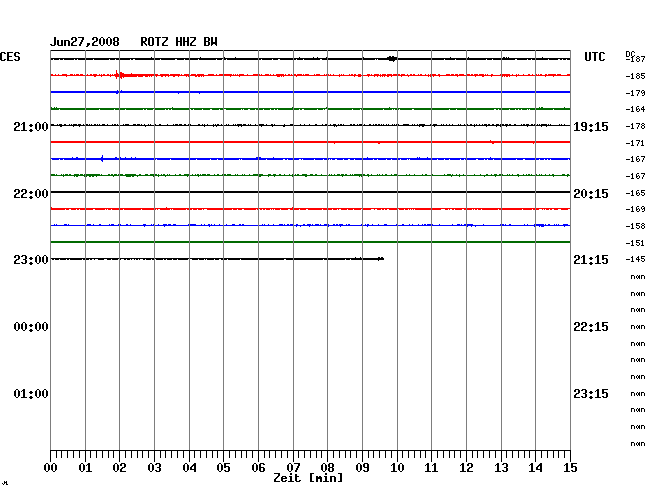Image resolution: width=650 pixels, height=494 pixels.
Task: Click the 19:15 UTC time label
Action: point(591,127)
